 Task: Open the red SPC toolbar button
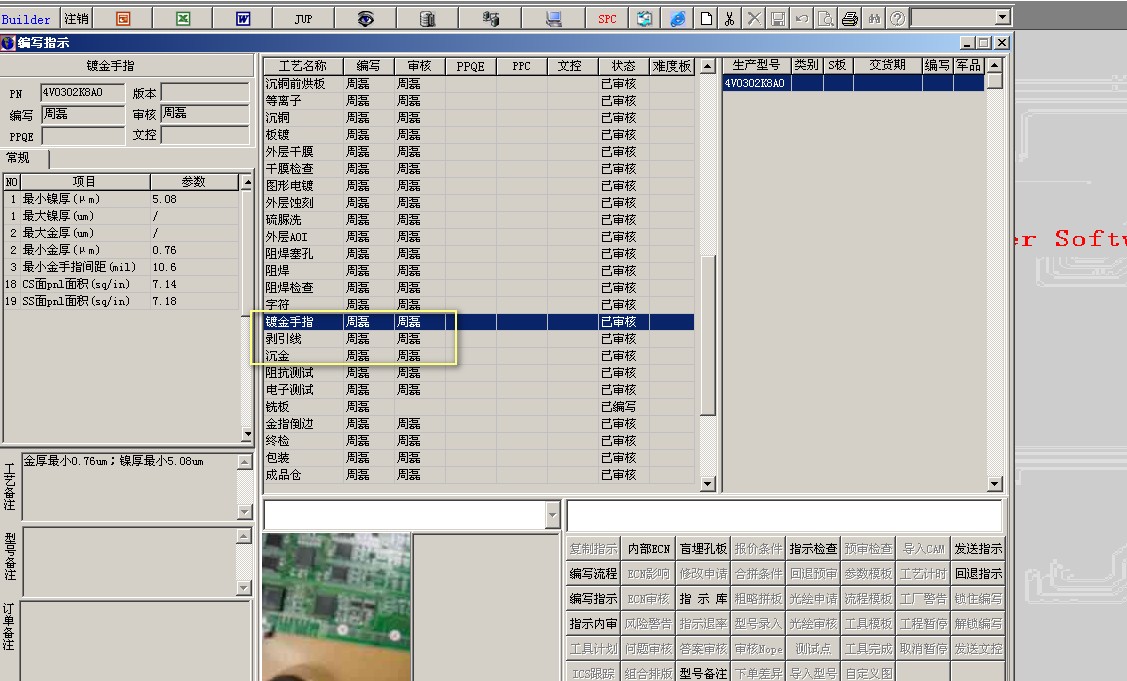point(607,19)
